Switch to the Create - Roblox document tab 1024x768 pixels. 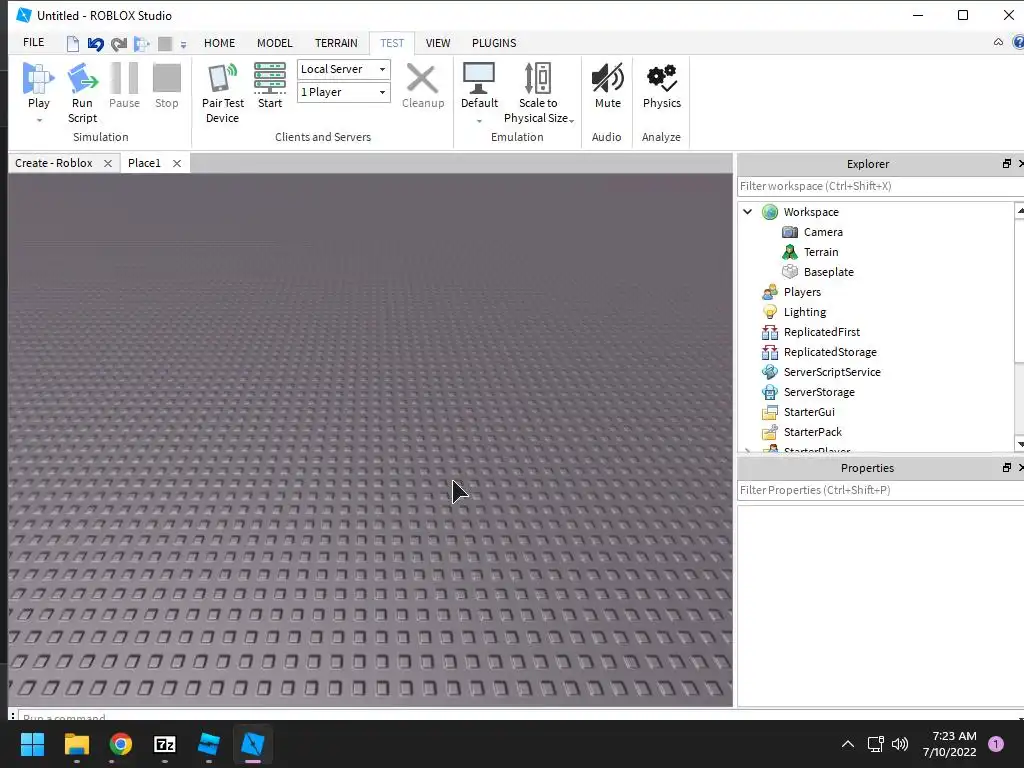54,163
